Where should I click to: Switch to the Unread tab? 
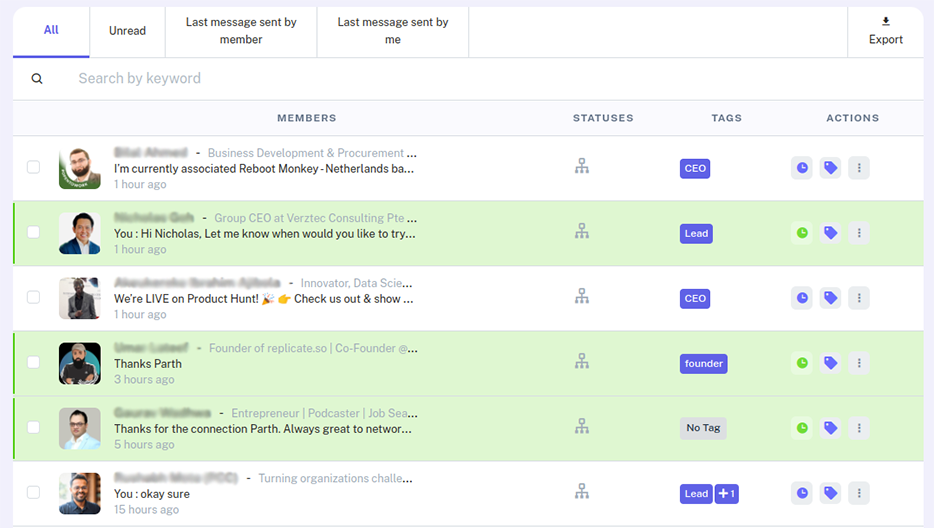[x=127, y=31]
